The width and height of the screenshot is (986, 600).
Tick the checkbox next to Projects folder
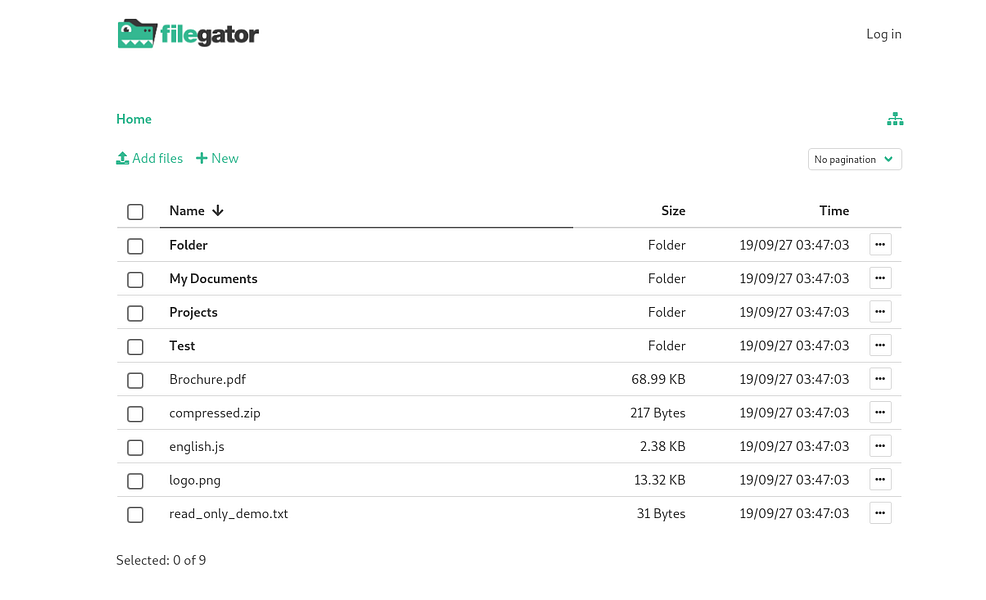[x=135, y=313]
